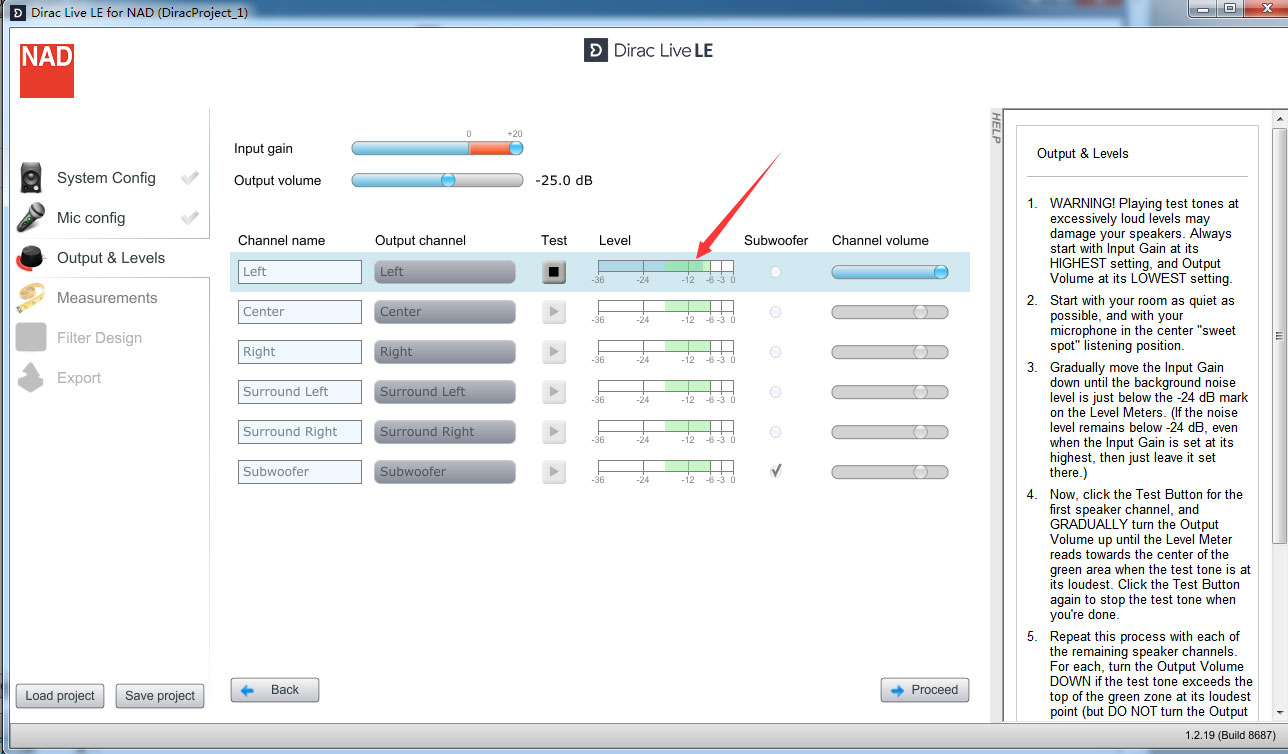The width and height of the screenshot is (1288, 754).
Task: Go Back to the previous step
Action: (x=275, y=690)
